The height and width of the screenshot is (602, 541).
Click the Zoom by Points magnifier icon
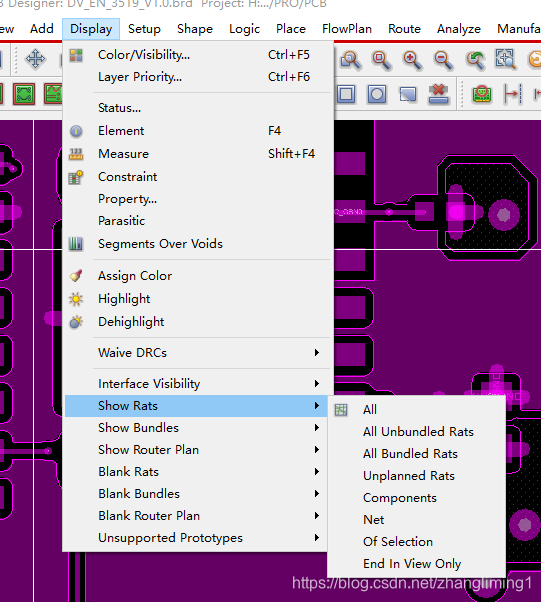[x=351, y=60]
